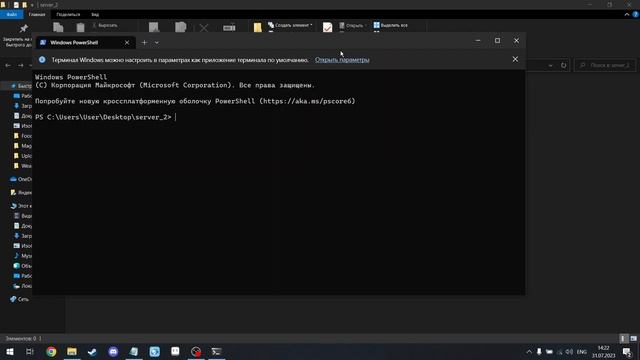Click the pin to Quick Access icon
This screenshot has width=640, height=360.
click(x=23, y=28)
